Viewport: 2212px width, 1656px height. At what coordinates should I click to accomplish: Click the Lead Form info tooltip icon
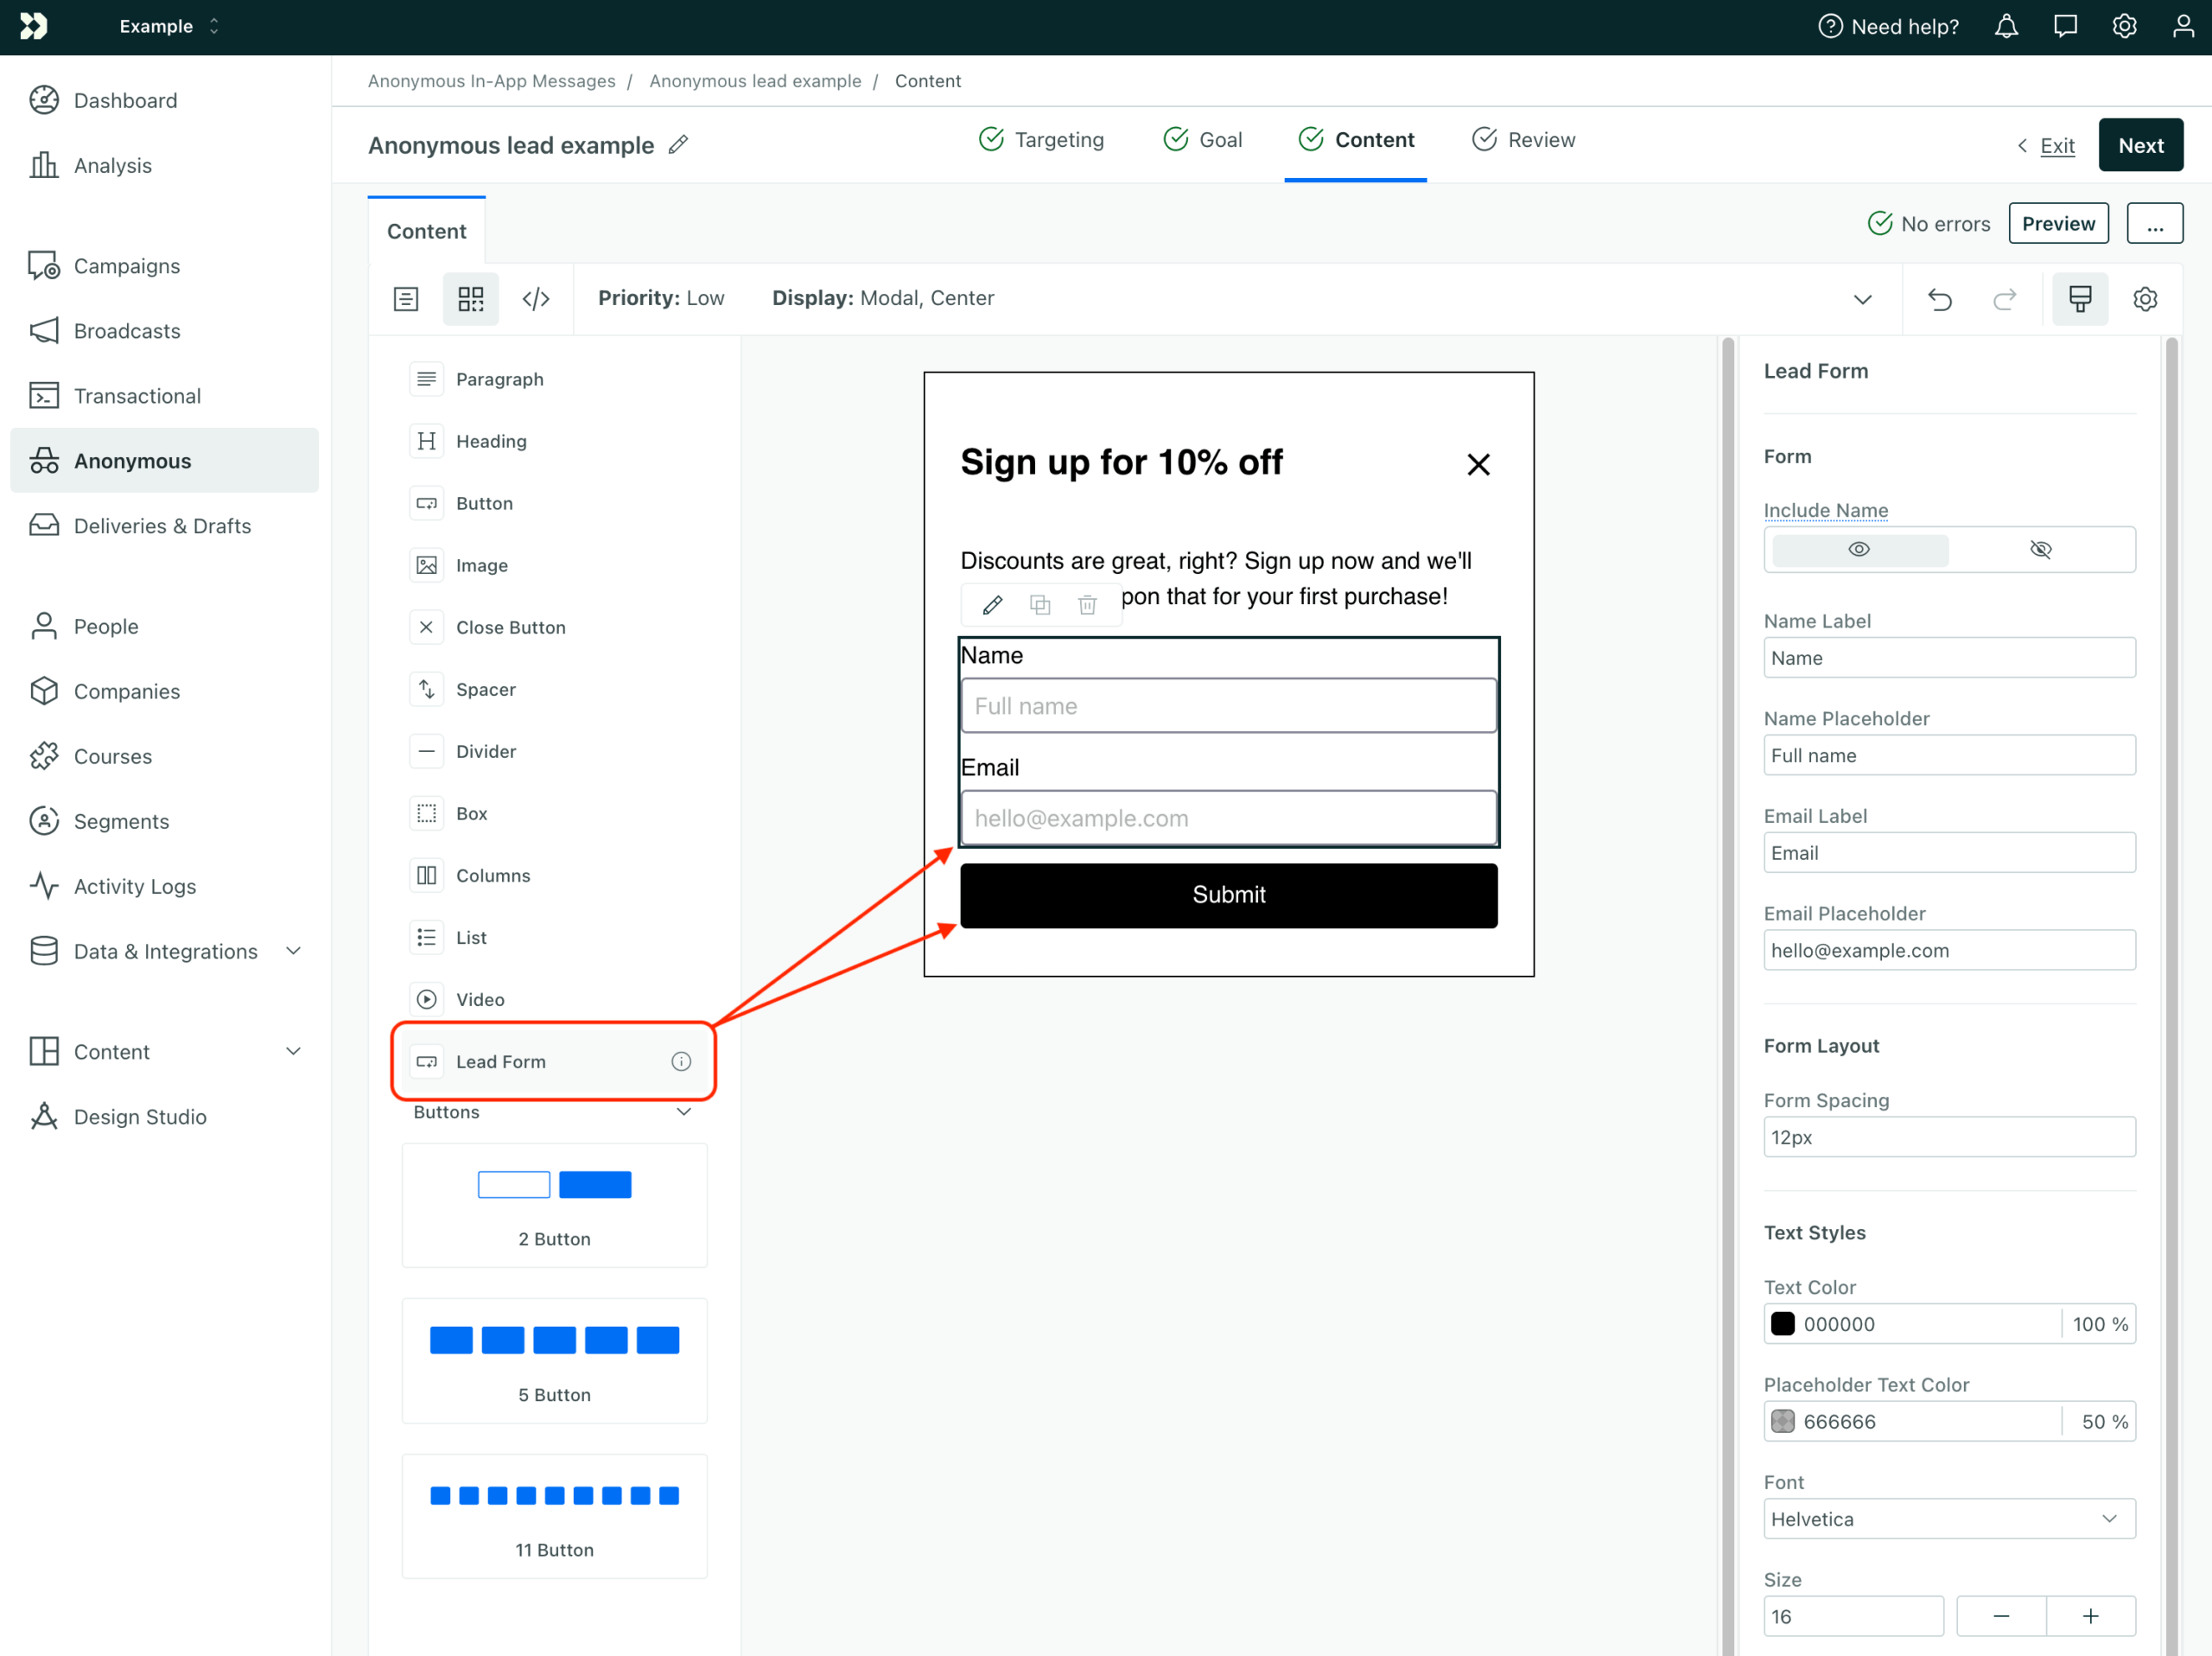[x=681, y=1061]
